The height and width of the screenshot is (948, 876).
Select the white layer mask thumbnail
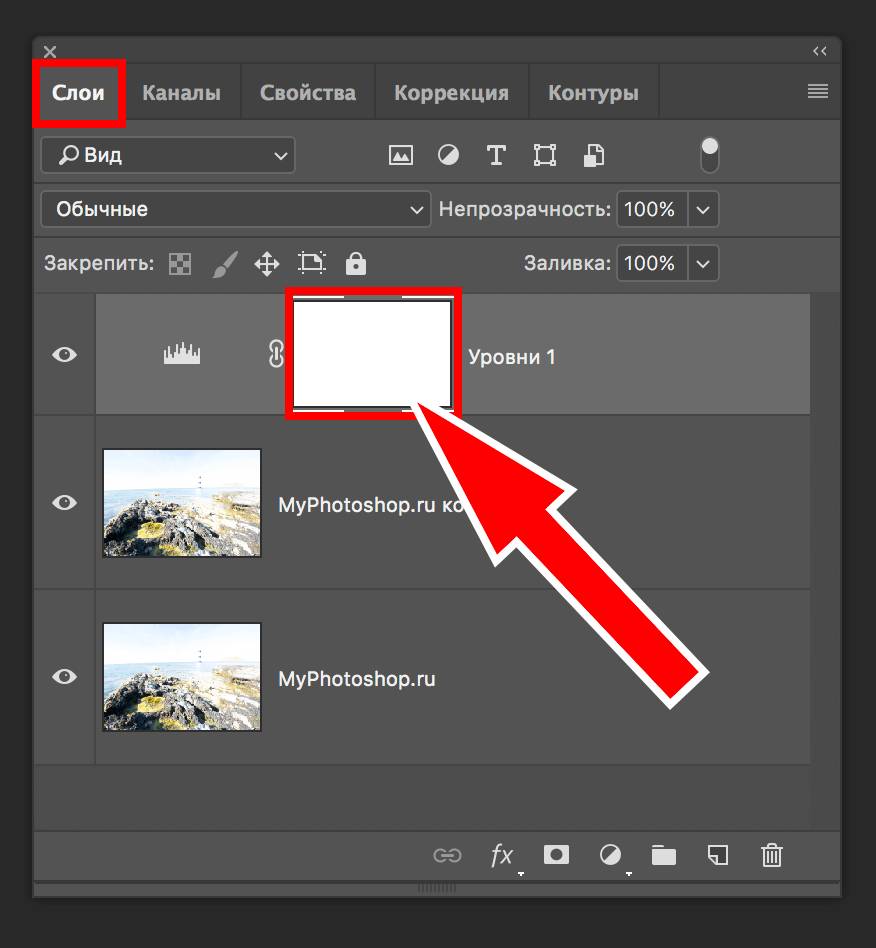coord(372,355)
